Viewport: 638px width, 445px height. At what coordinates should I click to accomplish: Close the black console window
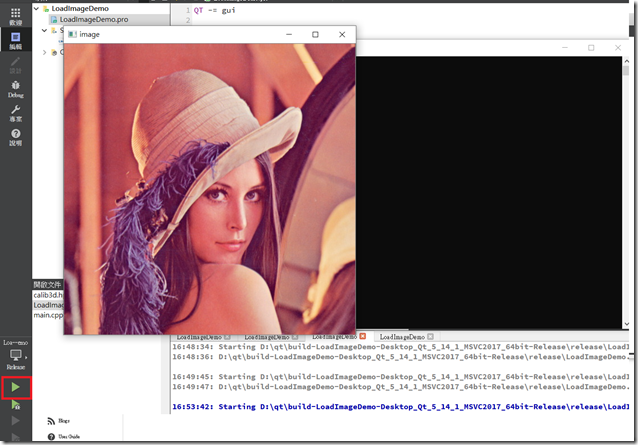point(618,48)
